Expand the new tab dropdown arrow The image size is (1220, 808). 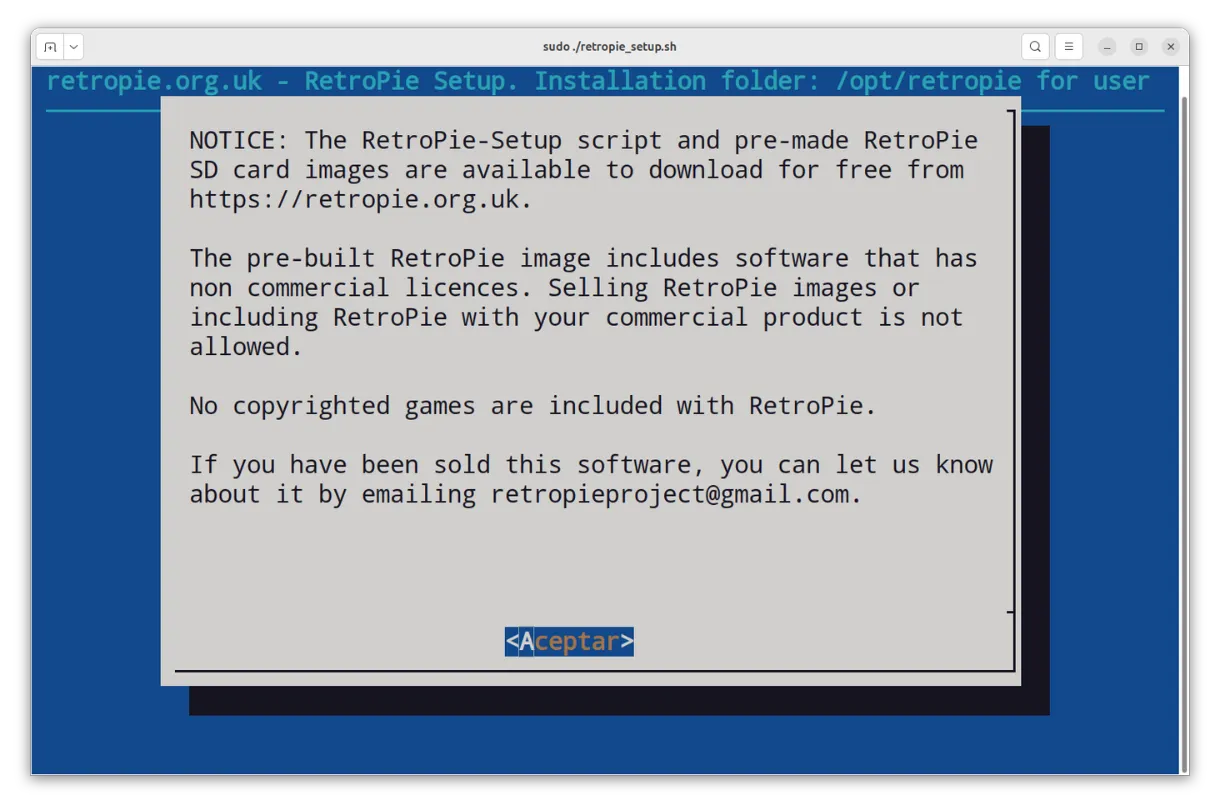click(73, 47)
